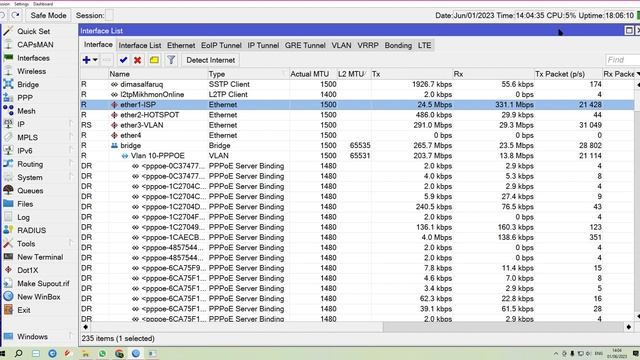
Task: Select Exit in the sidebar
Action: click(24, 310)
